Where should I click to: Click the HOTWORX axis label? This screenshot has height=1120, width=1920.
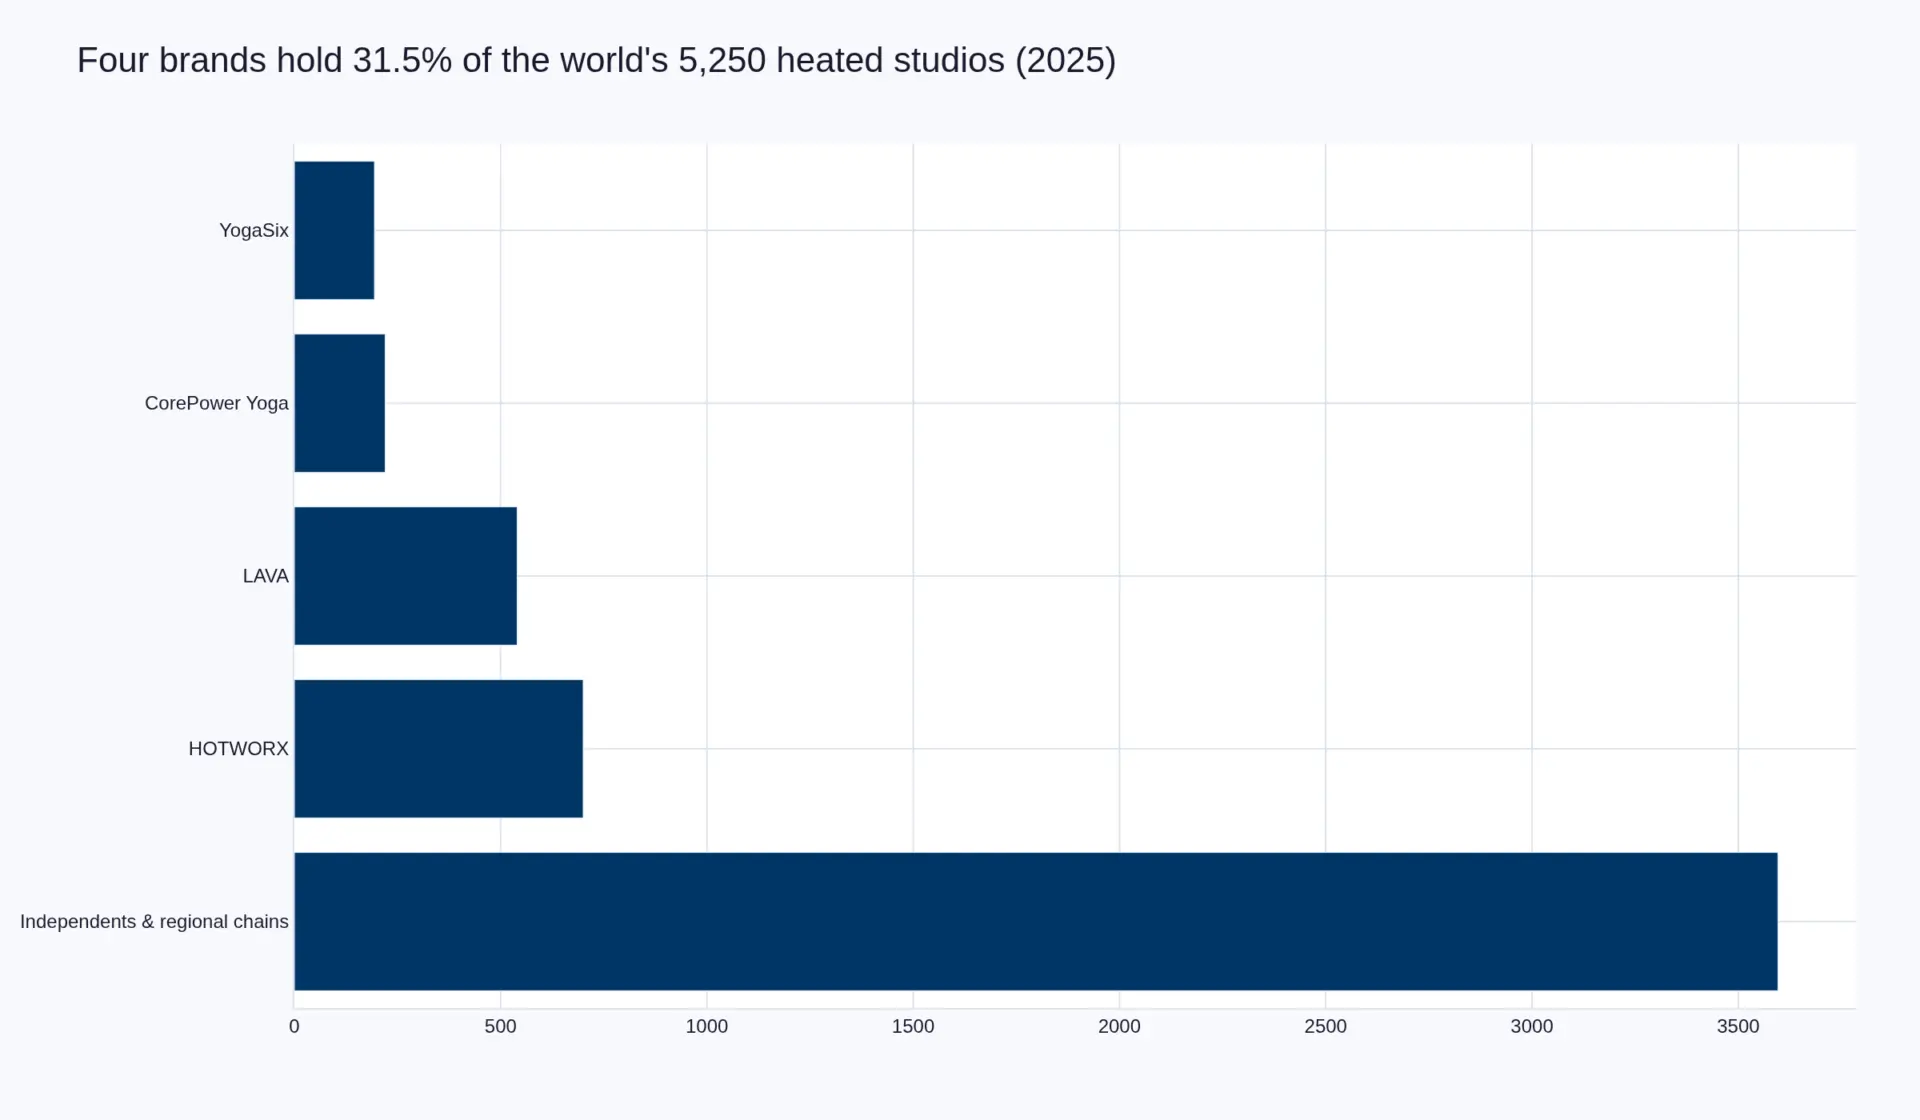coord(238,749)
